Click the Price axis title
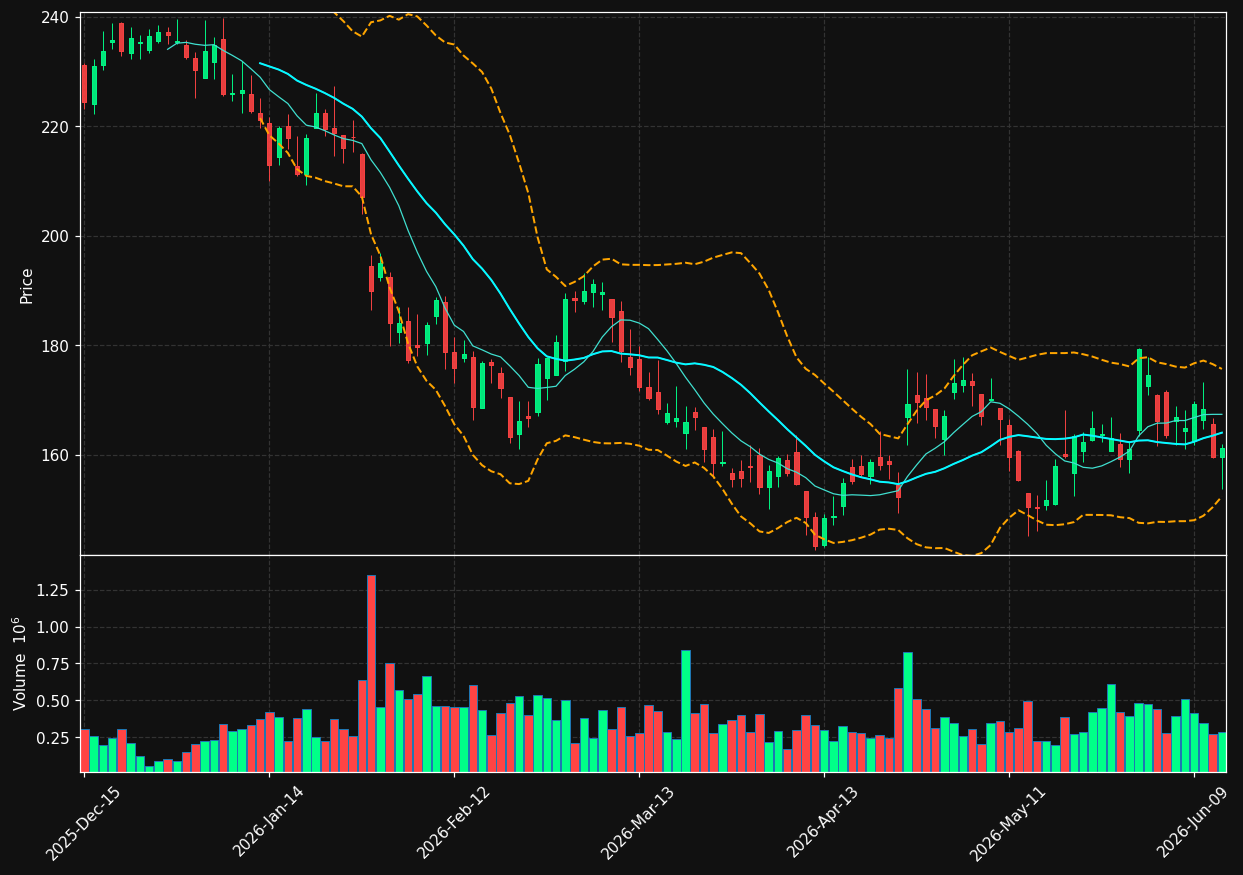 [x=26, y=285]
